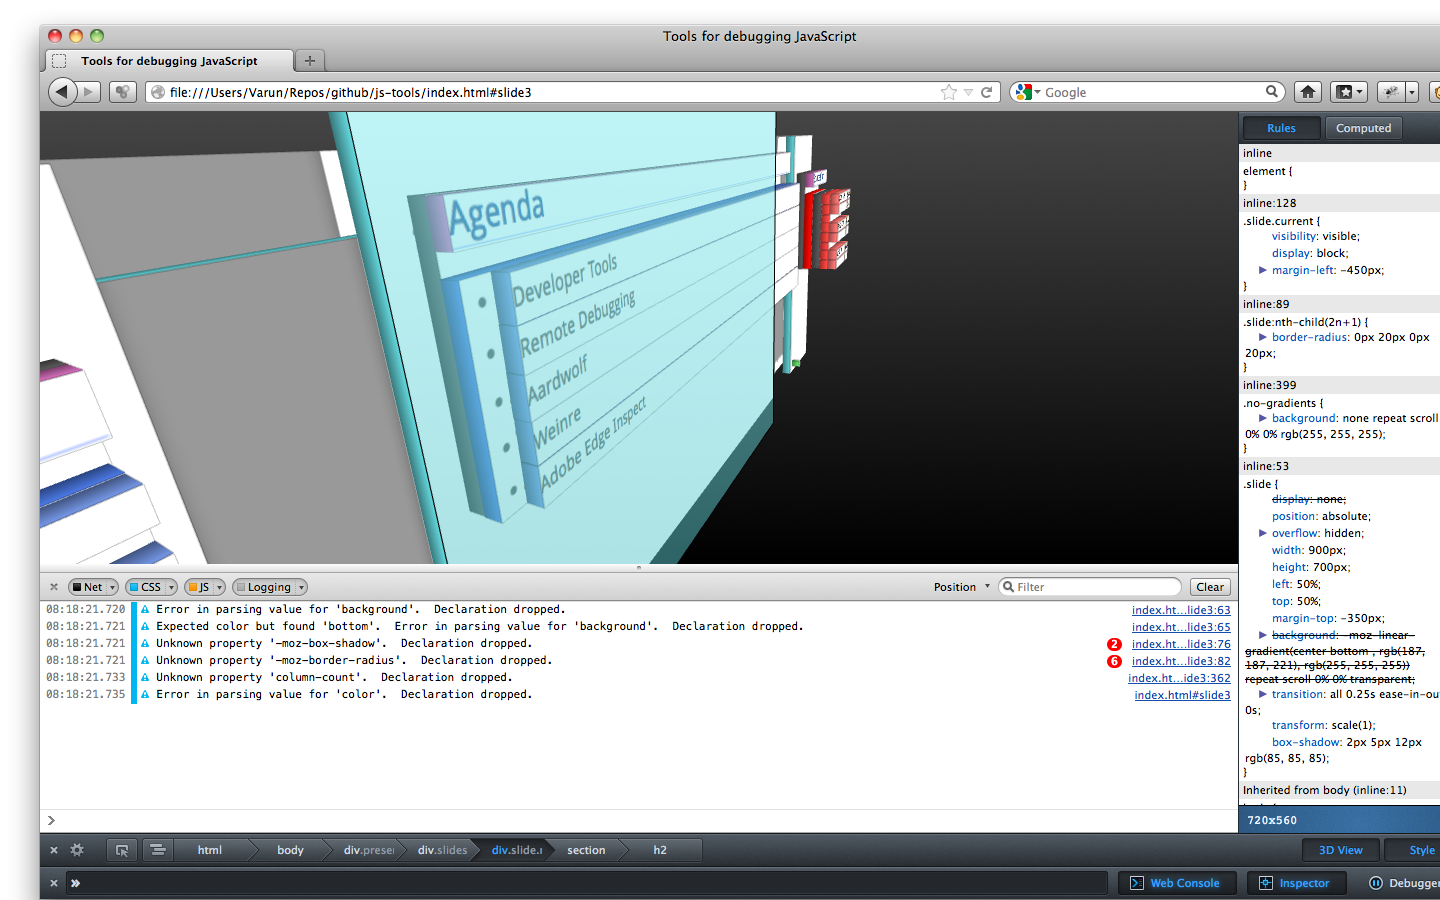Open inspector settings gear icon
Image resolution: width=1440 pixels, height=900 pixels.
tap(77, 850)
